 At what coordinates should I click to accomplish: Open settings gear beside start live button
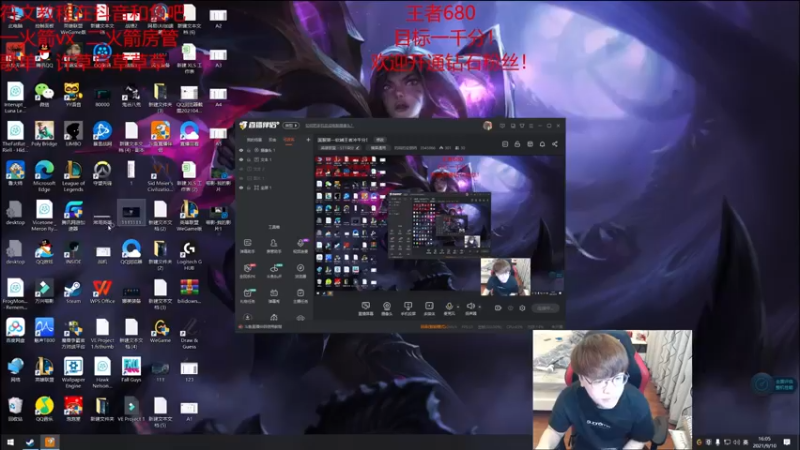coord(522,308)
